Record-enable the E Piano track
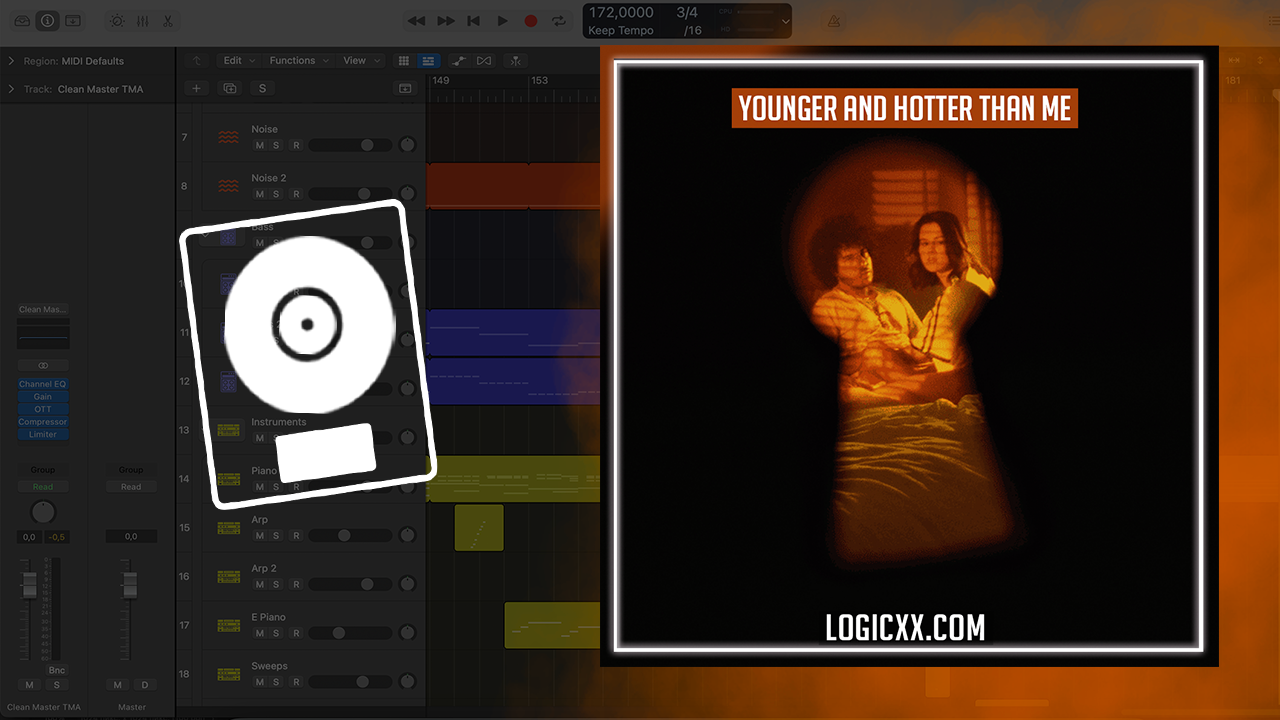 pos(295,634)
